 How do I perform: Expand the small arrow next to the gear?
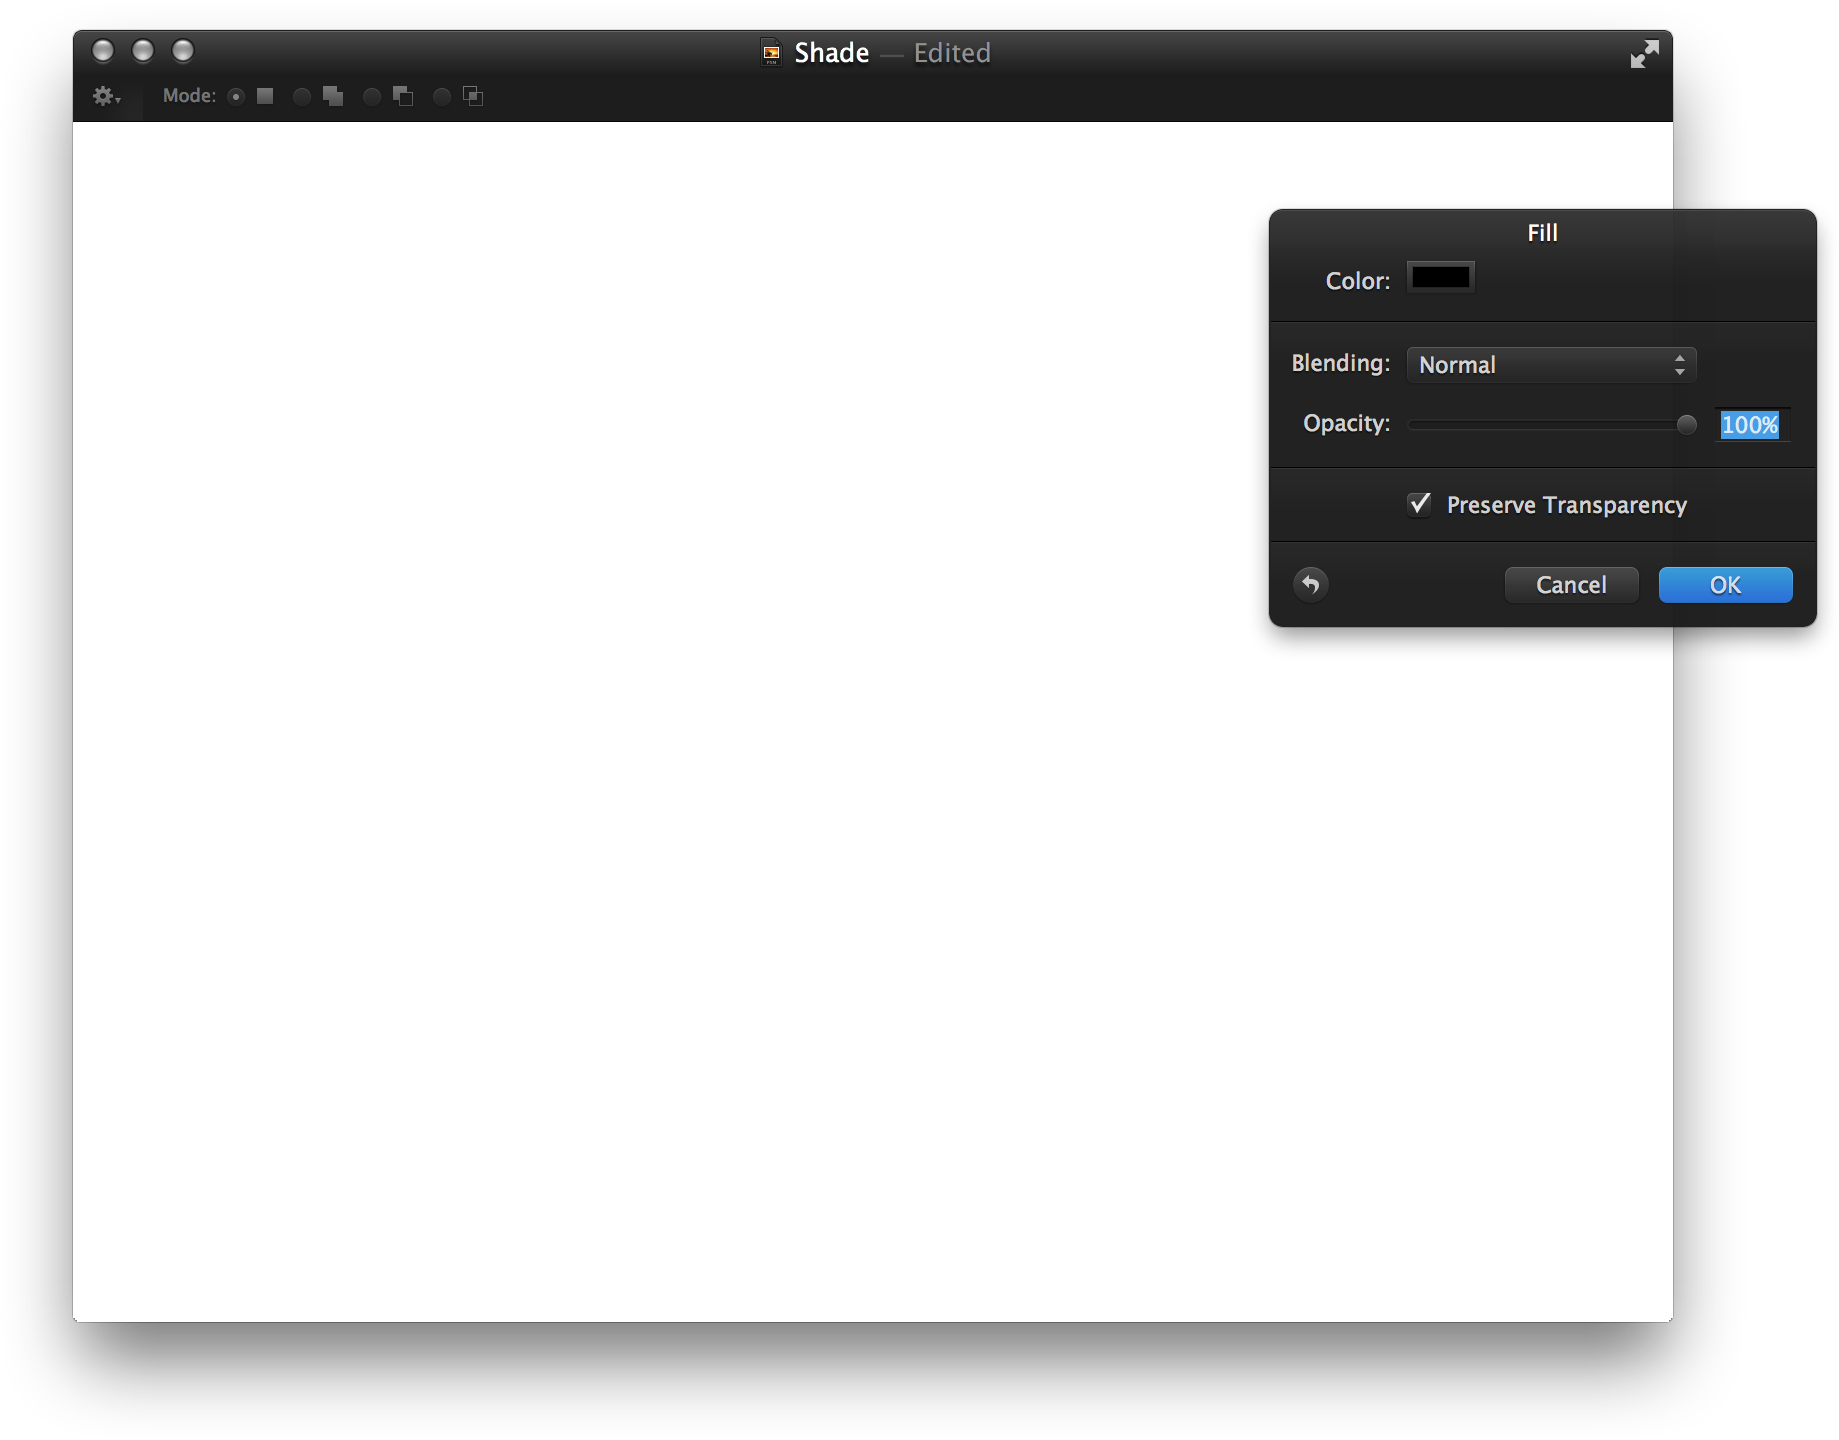[x=117, y=100]
